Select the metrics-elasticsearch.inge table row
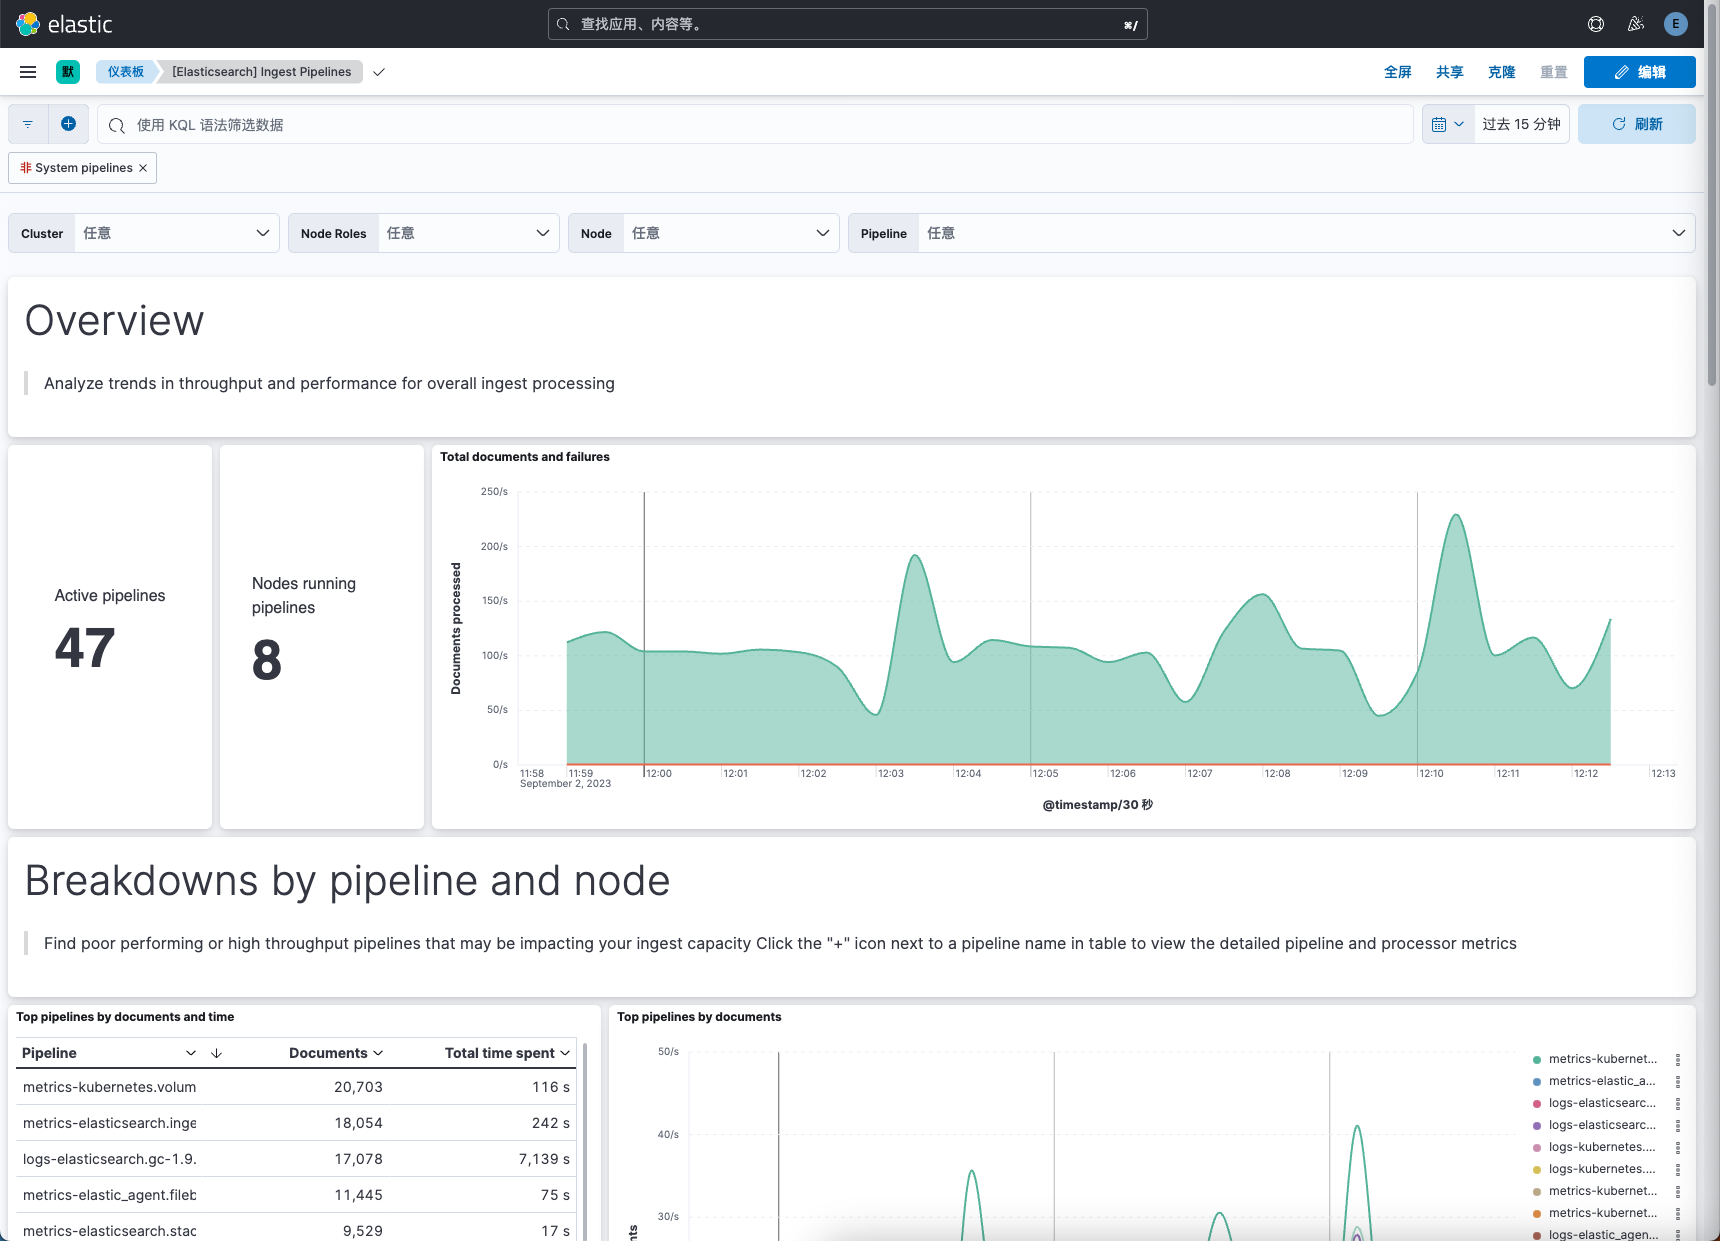Screen dimensions: 1720x1241 pos(296,1123)
